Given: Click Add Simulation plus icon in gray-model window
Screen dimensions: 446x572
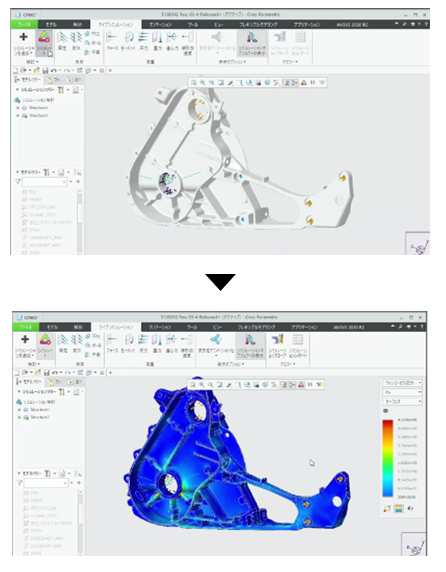Looking at the screenshot, I should tap(23, 37).
